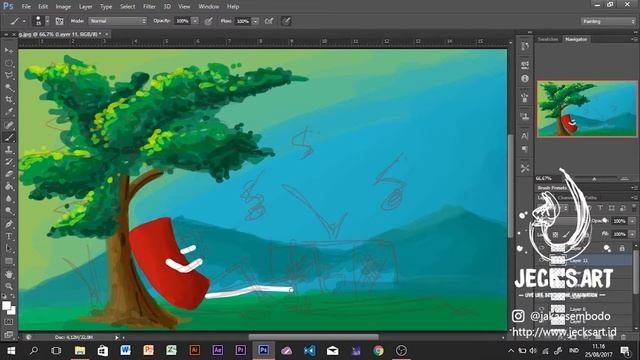Enable airbrush-style build-up
The image size is (640, 360).
(269, 21)
